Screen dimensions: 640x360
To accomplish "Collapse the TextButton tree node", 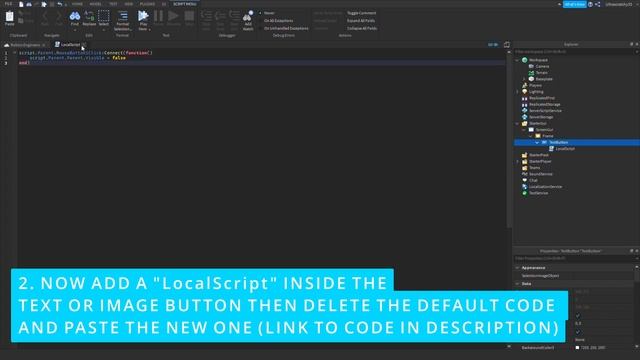I will 537,142.
